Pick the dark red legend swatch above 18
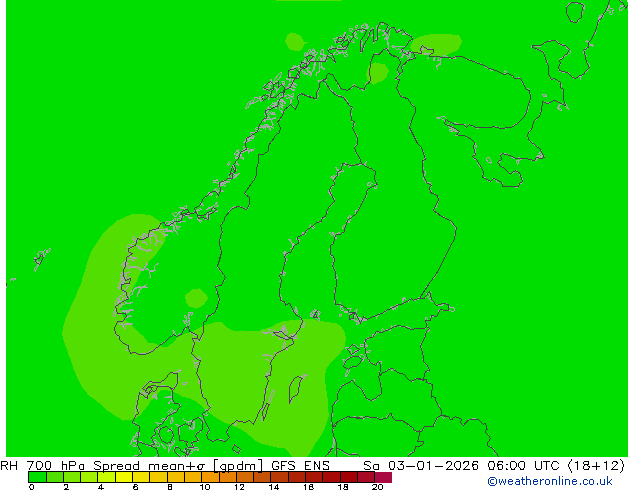 click(x=349, y=477)
